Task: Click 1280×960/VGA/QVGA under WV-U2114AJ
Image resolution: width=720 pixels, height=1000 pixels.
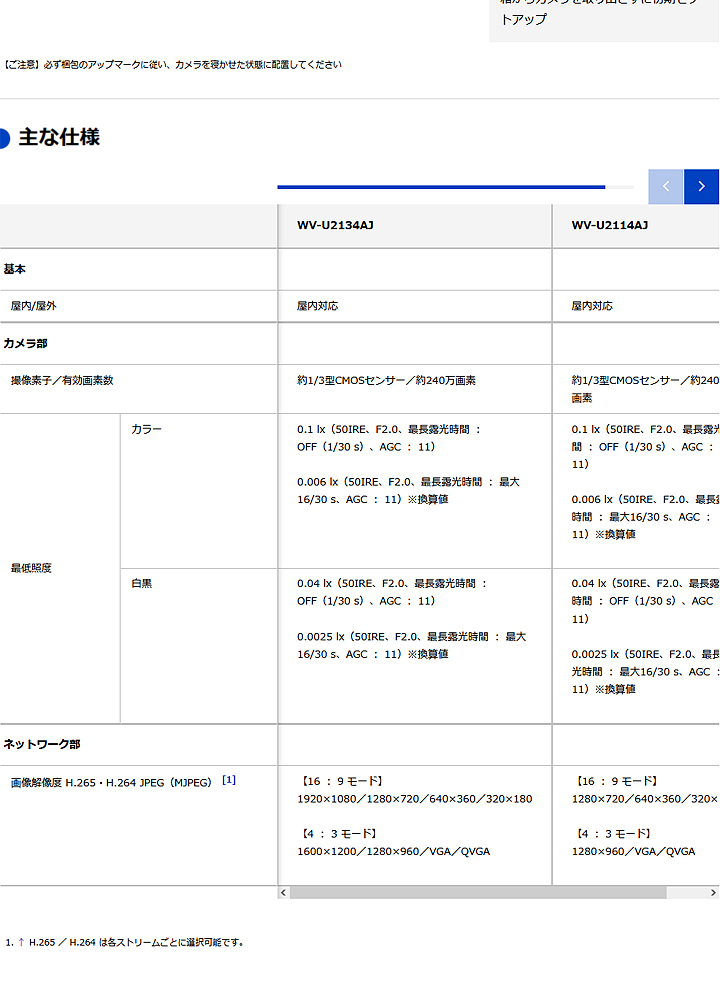Action: (633, 851)
